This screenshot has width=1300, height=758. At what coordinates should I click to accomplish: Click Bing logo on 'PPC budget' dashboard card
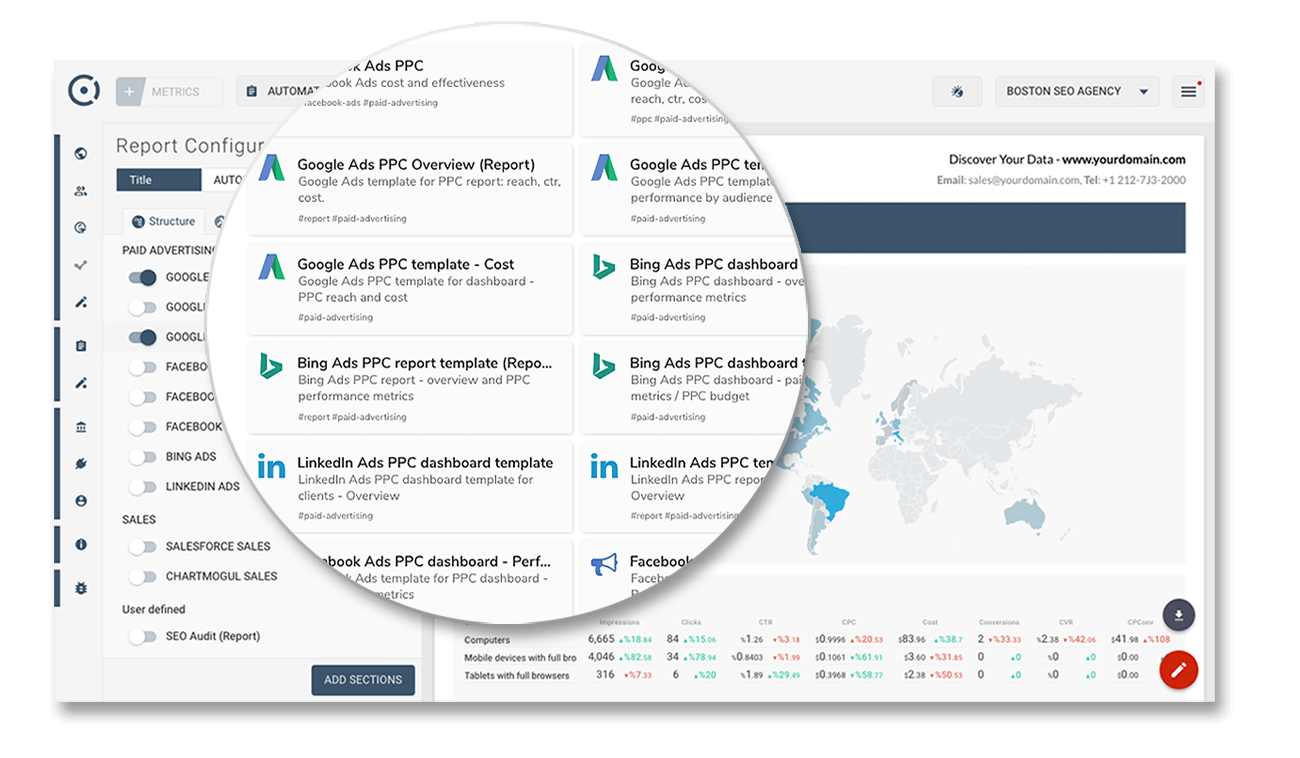603,366
